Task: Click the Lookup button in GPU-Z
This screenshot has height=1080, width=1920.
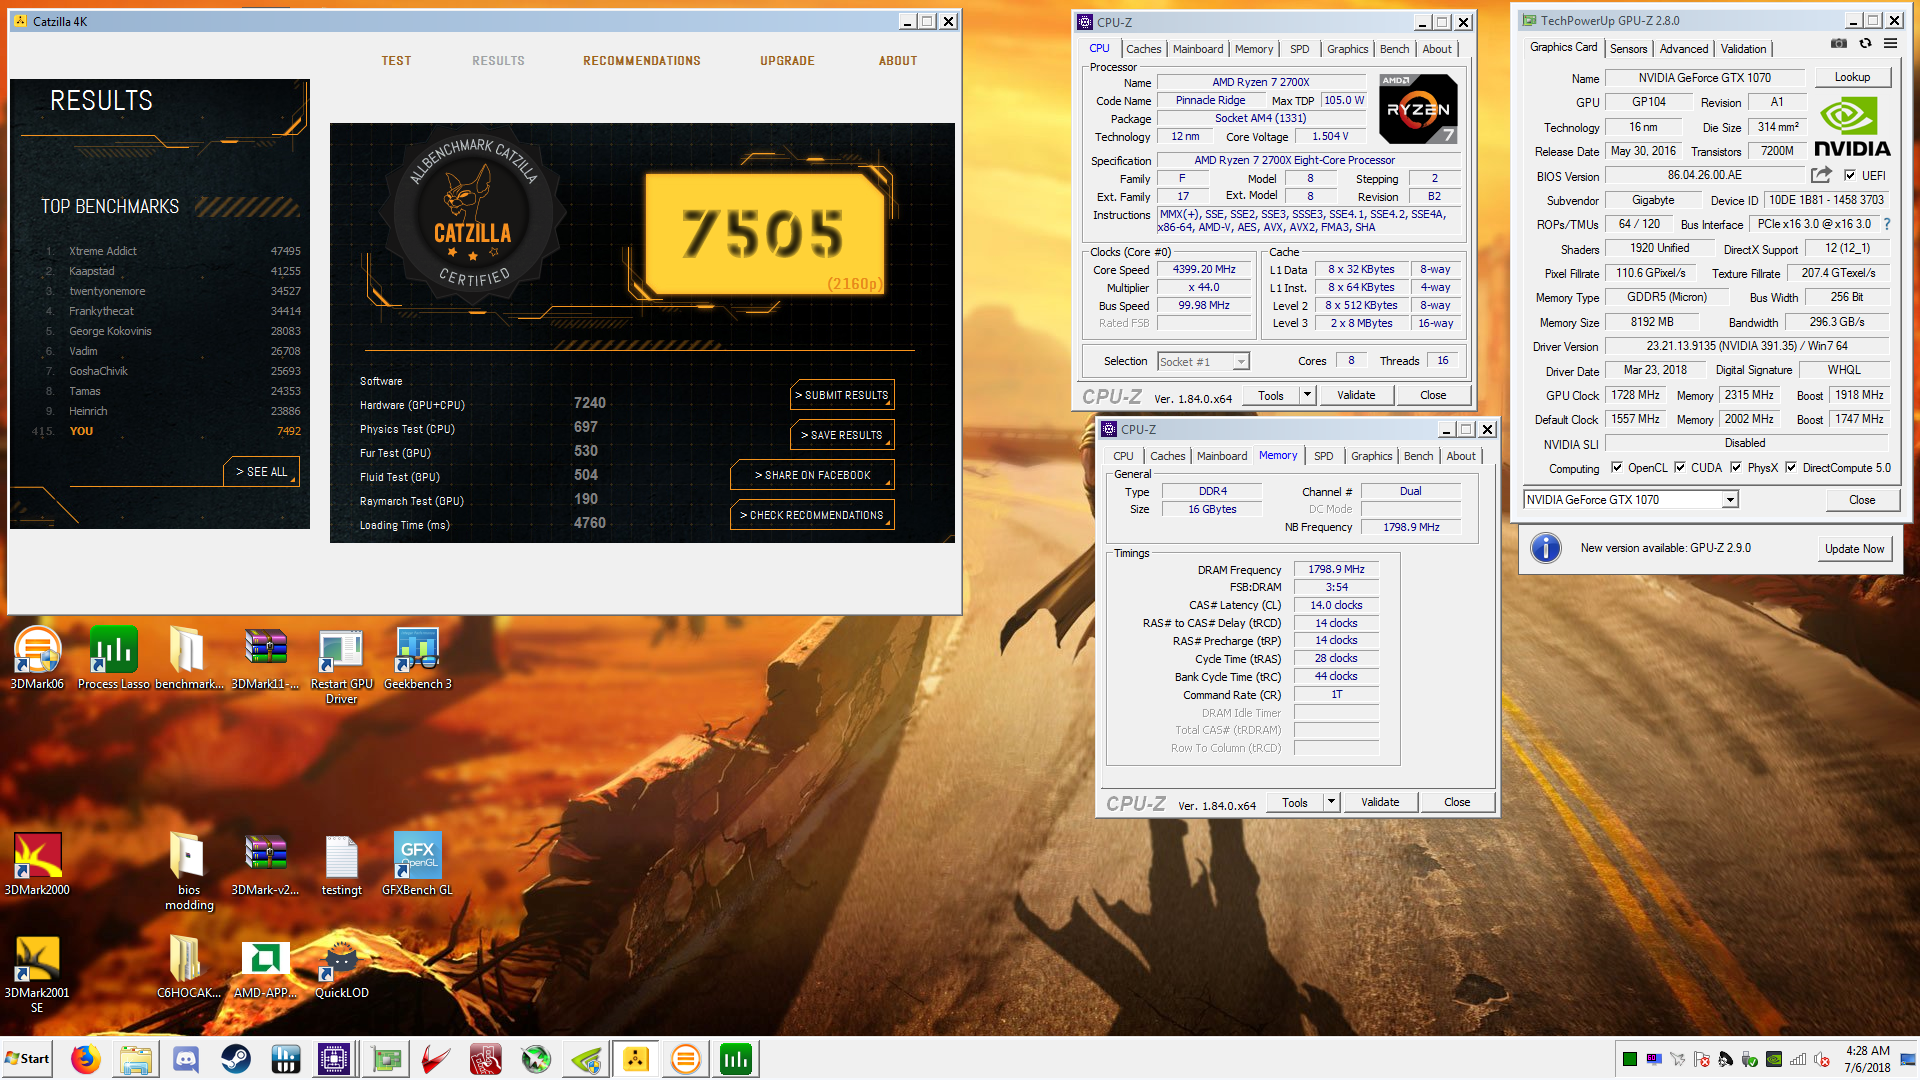Action: [1852, 77]
